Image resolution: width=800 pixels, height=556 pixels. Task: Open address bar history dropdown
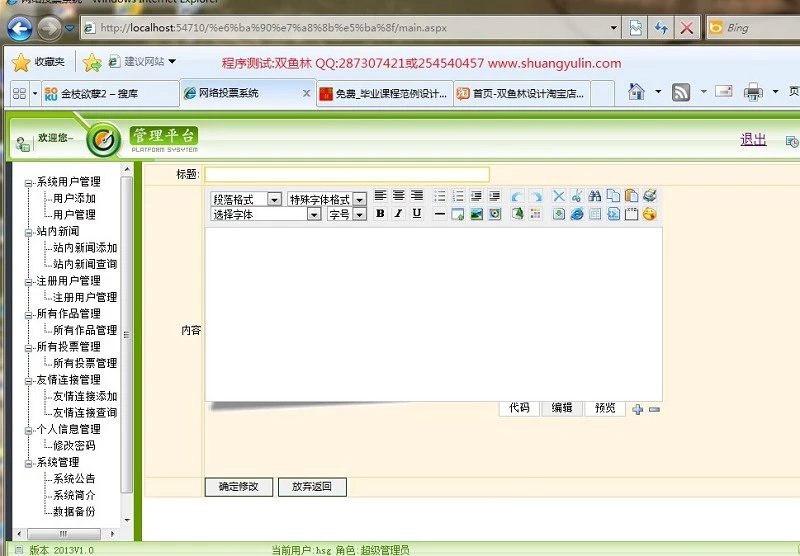pos(614,28)
